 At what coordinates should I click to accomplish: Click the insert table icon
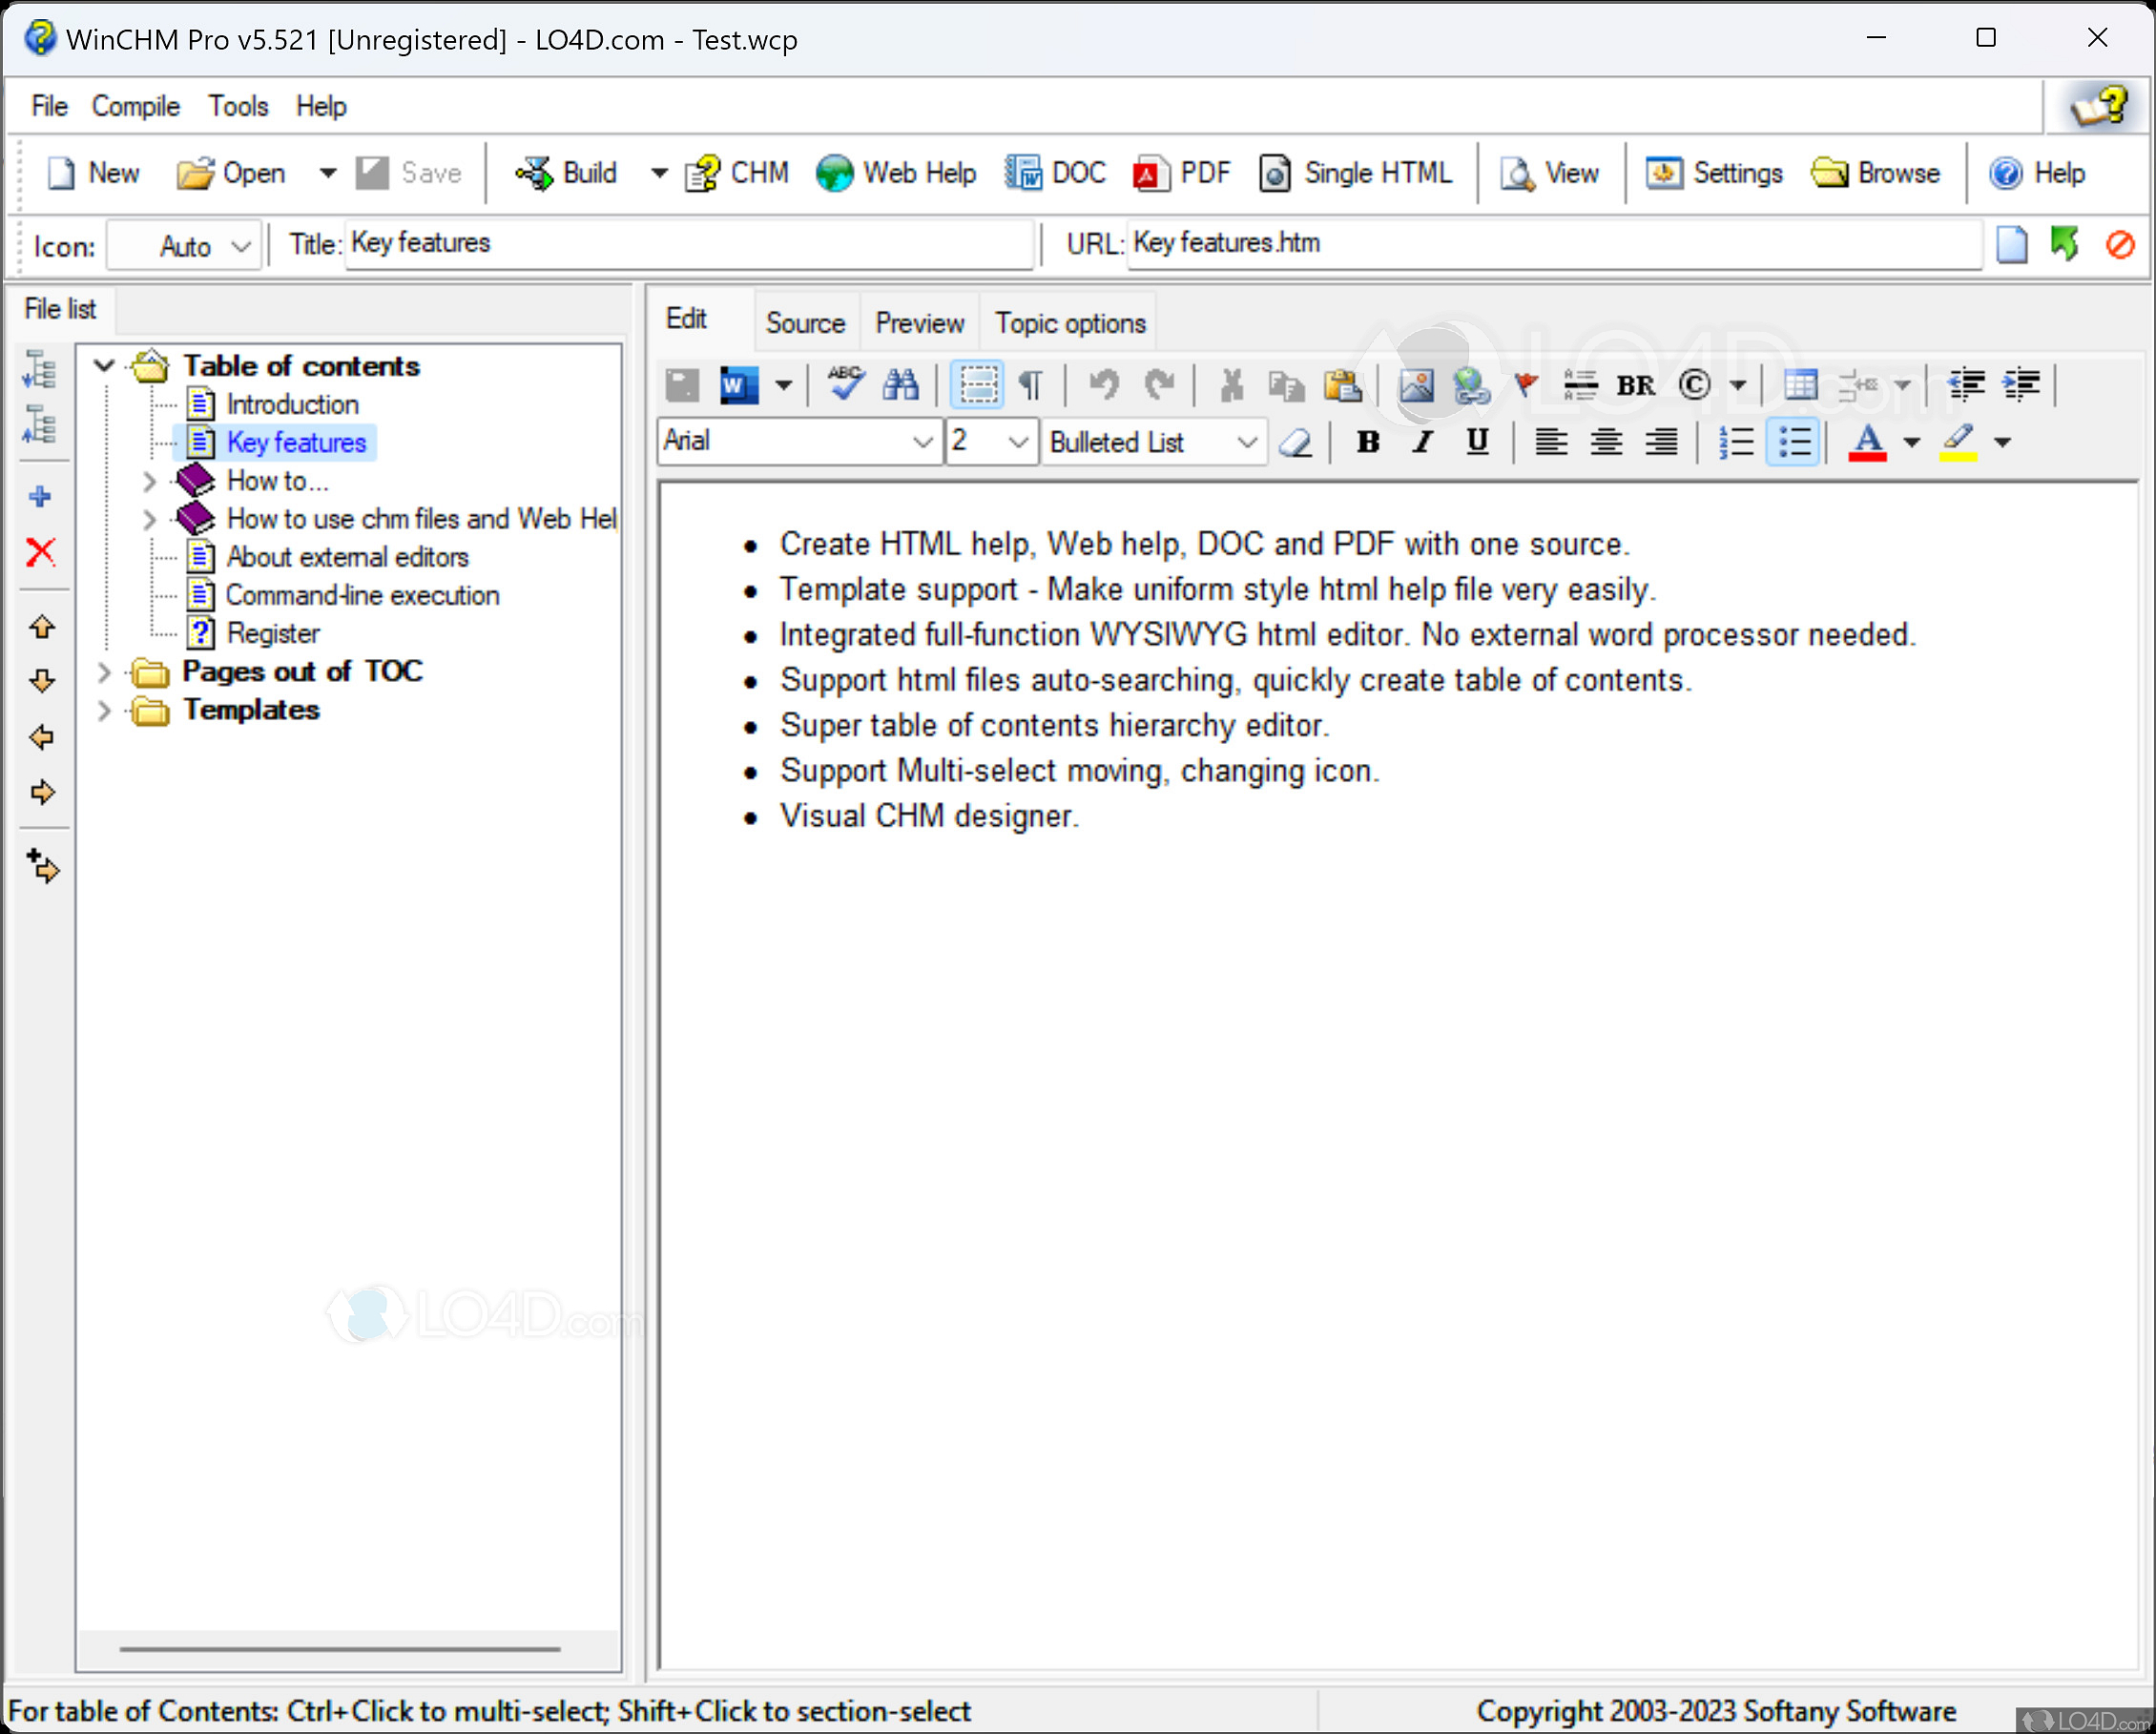1800,384
